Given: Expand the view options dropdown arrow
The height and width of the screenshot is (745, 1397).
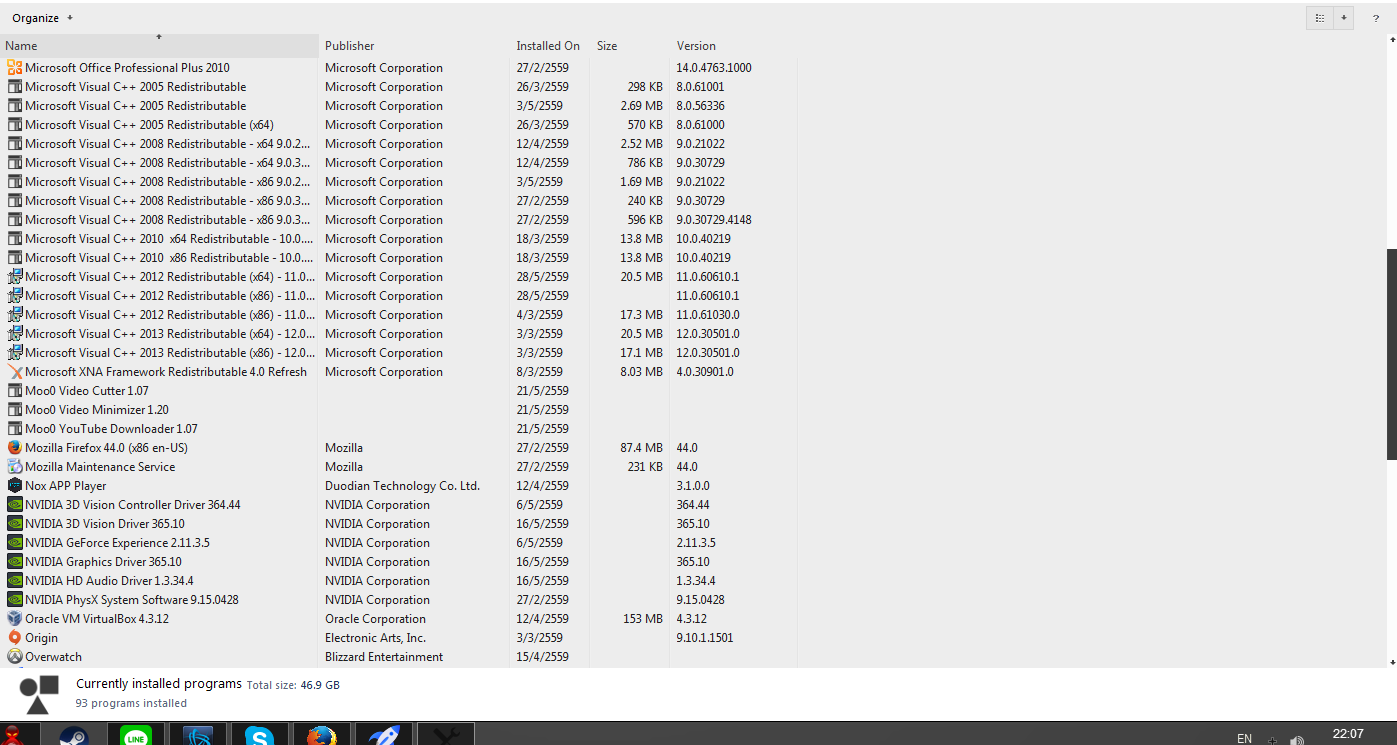Looking at the screenshot, I should tap(1344, 18).
